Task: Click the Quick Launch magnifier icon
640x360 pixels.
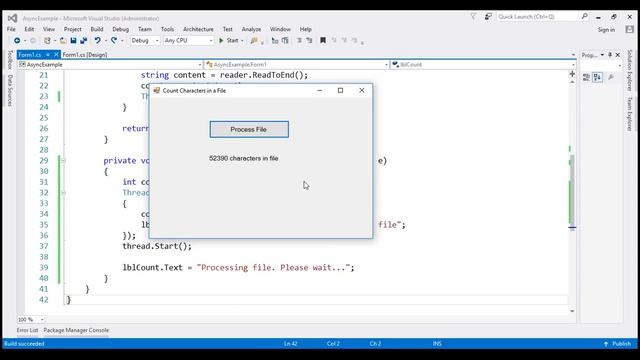Action: coord(584,16)
